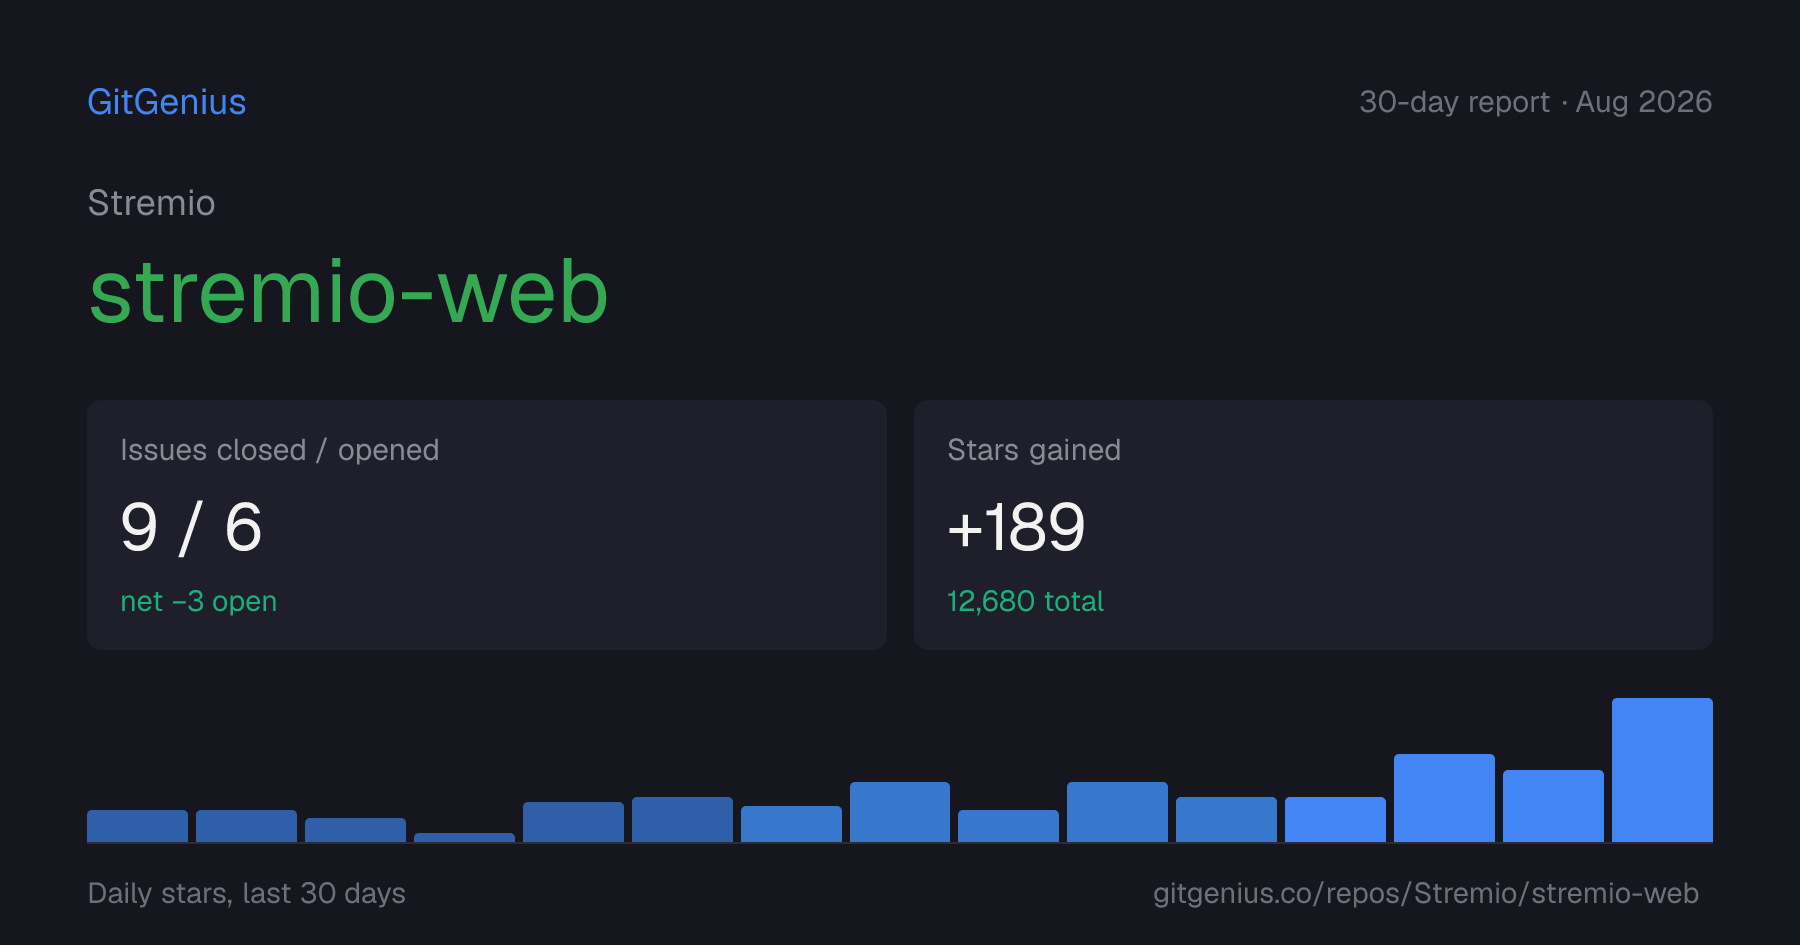Click the GitGenius logo text
This screenshot has width=1800, height=945.
pos(167,102)
